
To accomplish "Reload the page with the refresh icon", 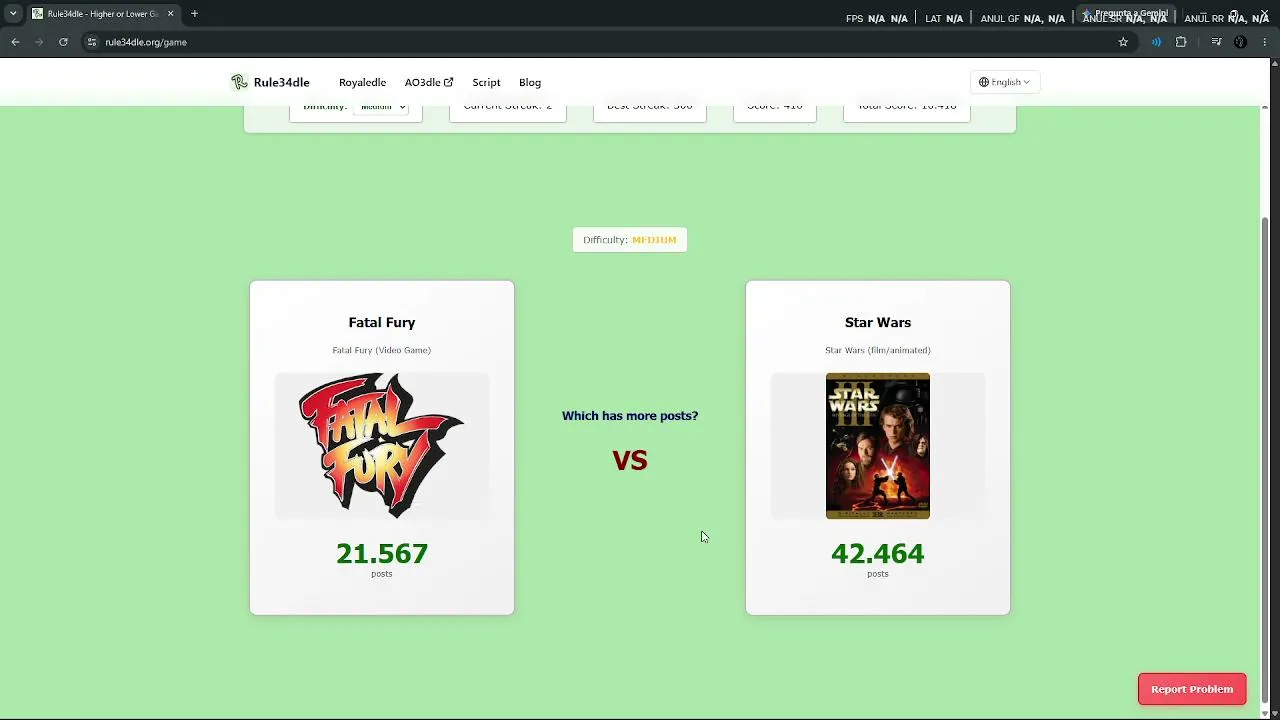I will (63, 42).
